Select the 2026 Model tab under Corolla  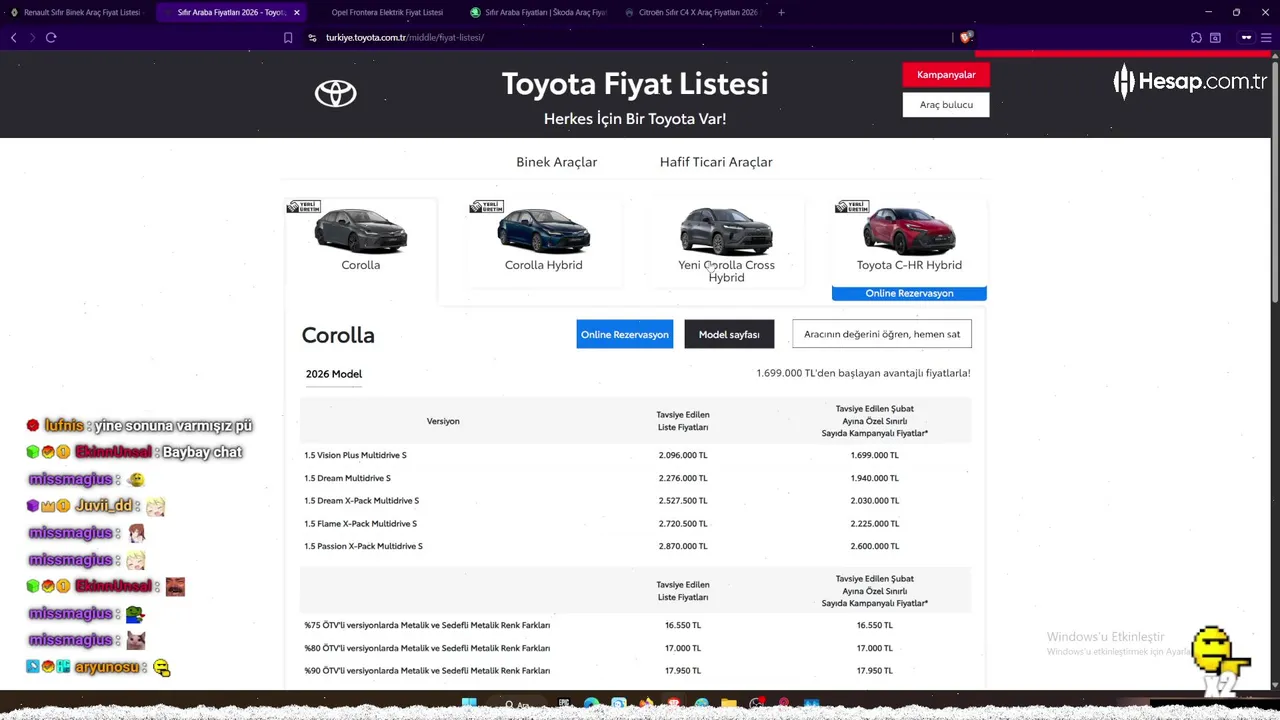334,374
